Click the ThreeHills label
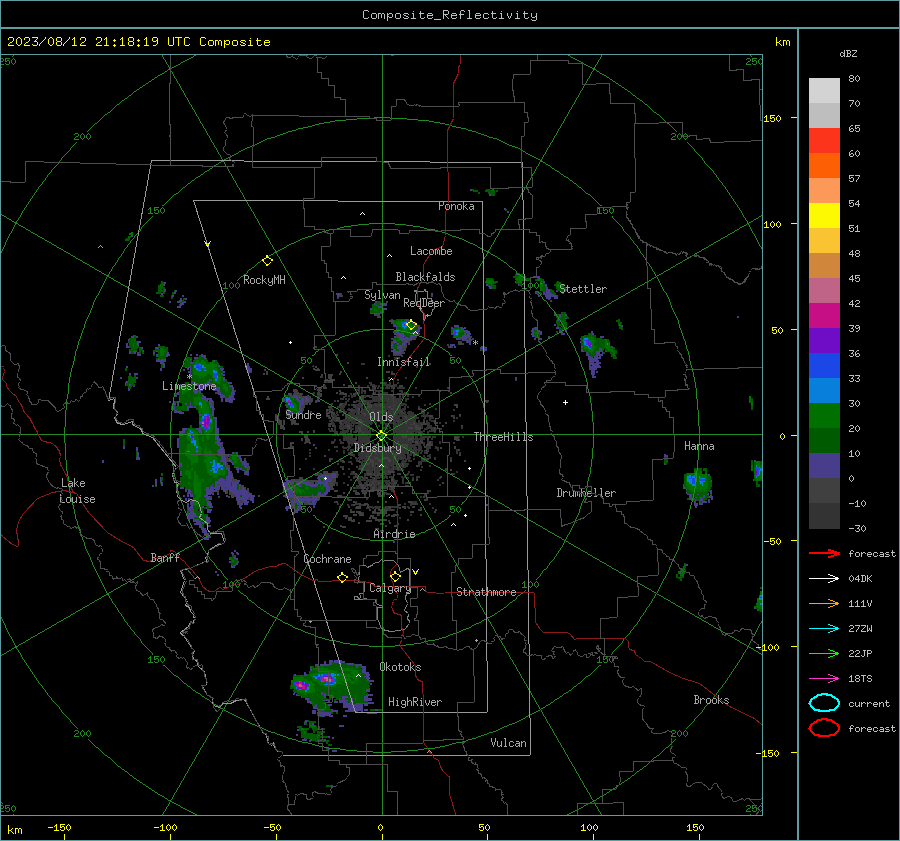Image resolution: width=900 pixels, height=841 pixels. pos(503,437)
